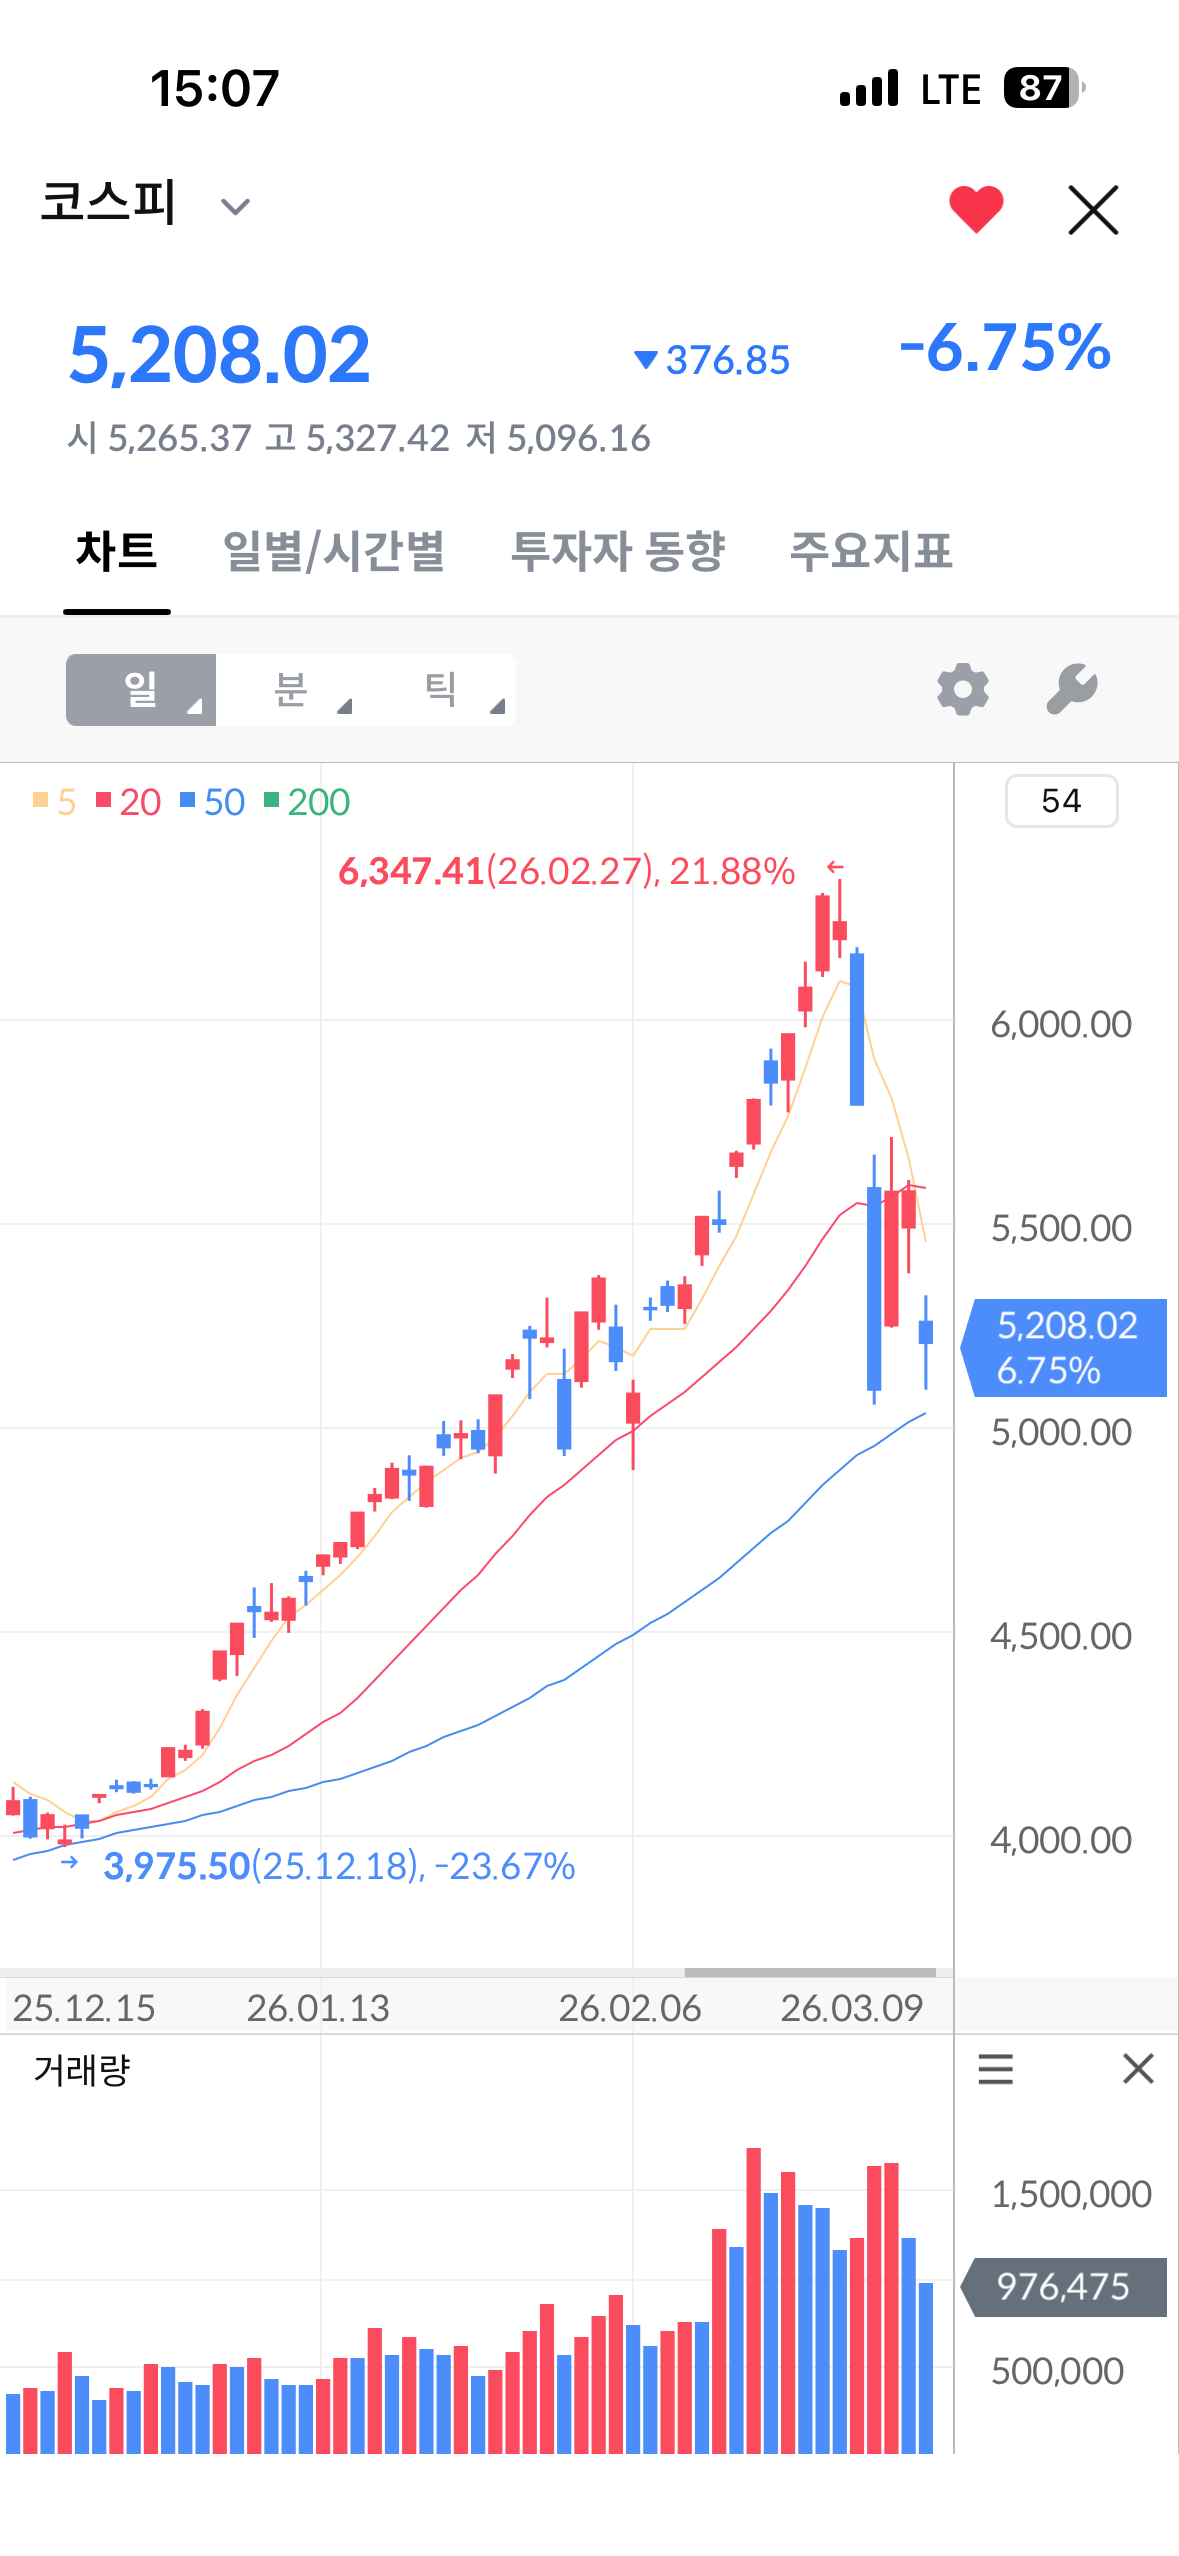
Task: Toggle the 50-day moving average legend
Action: (x=212, y=802)
